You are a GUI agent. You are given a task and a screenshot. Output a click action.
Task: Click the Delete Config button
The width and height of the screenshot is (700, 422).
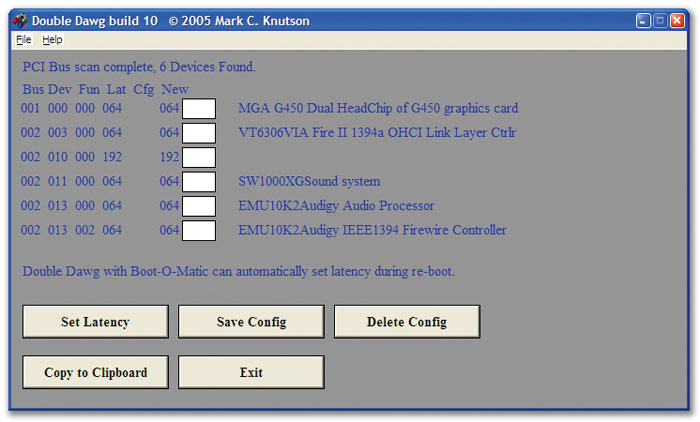[x=407, y=322]
